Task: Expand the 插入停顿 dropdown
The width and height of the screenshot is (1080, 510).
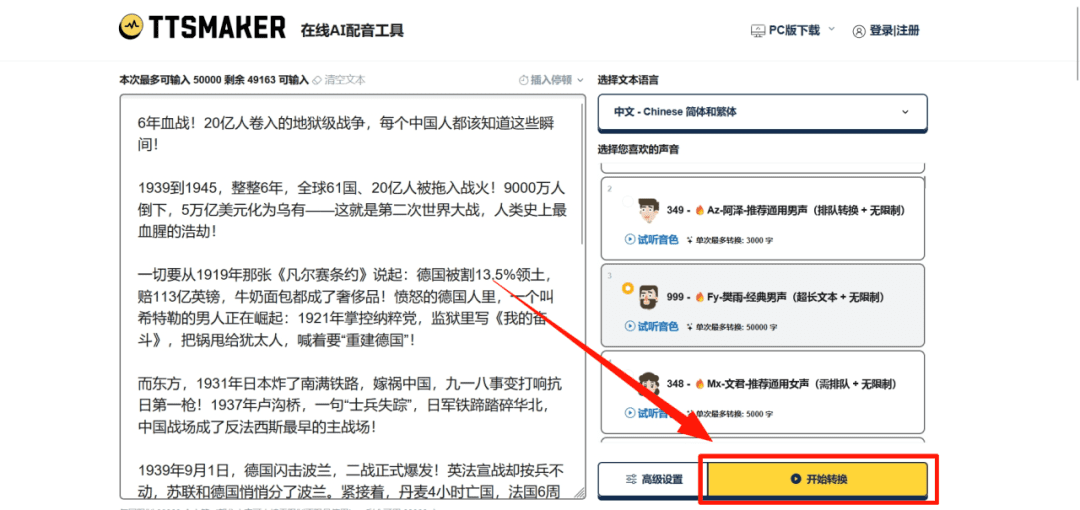Action: 552,80
